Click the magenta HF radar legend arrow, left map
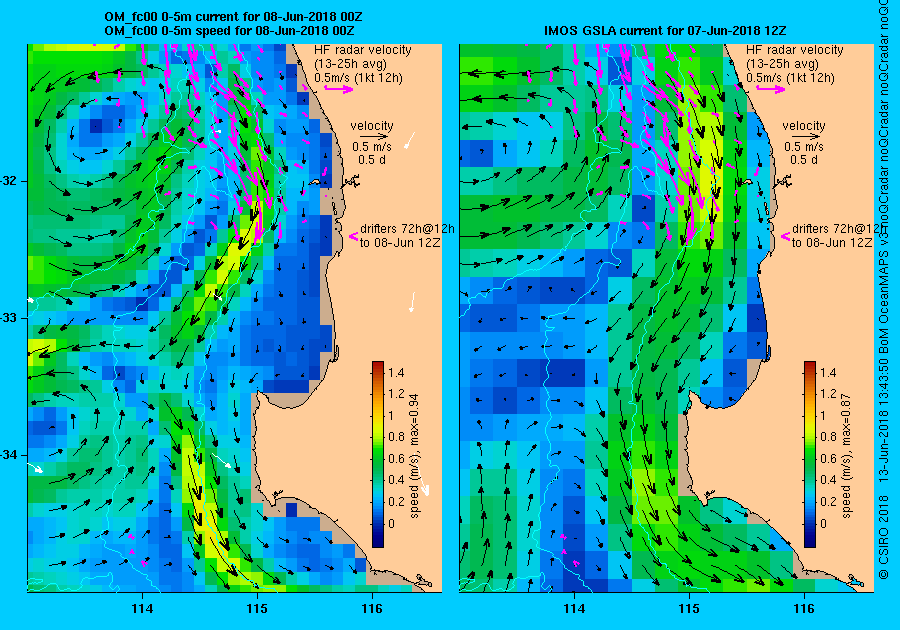This screenshot has height=630, width=900. [x=339, y=88]
